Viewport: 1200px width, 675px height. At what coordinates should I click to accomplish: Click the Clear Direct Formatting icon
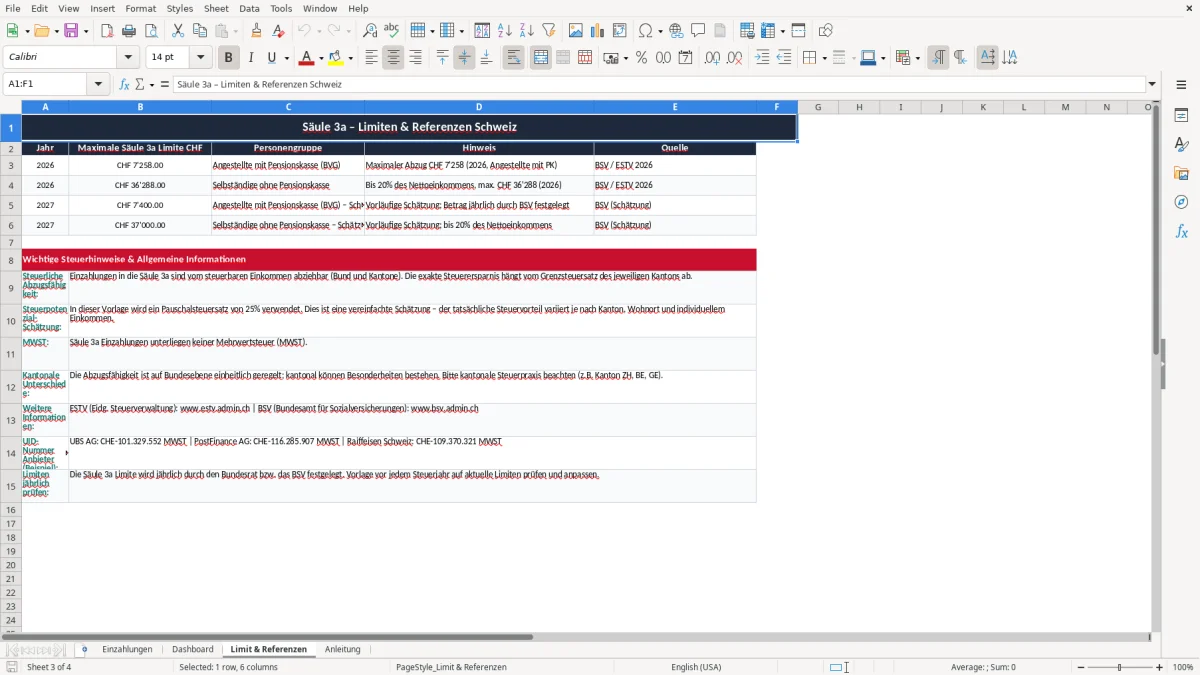tap(278, 31)
